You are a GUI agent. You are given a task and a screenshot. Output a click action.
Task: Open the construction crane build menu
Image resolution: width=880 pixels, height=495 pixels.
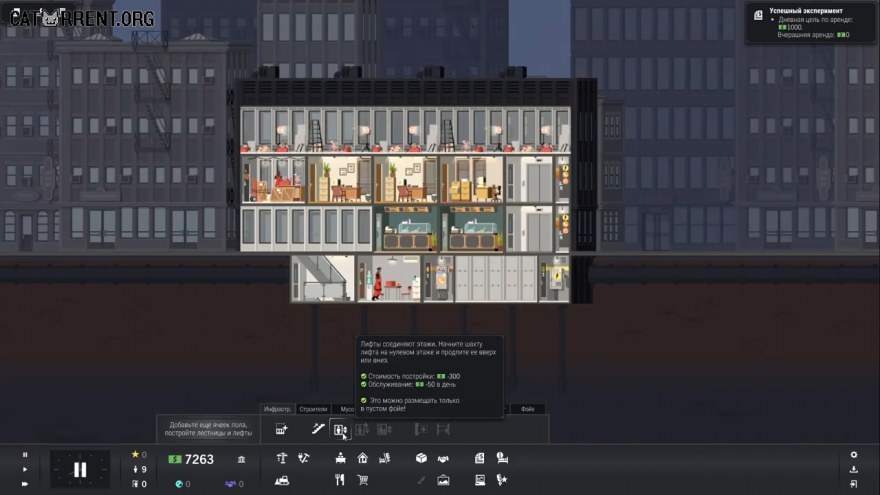click(282, 459)
